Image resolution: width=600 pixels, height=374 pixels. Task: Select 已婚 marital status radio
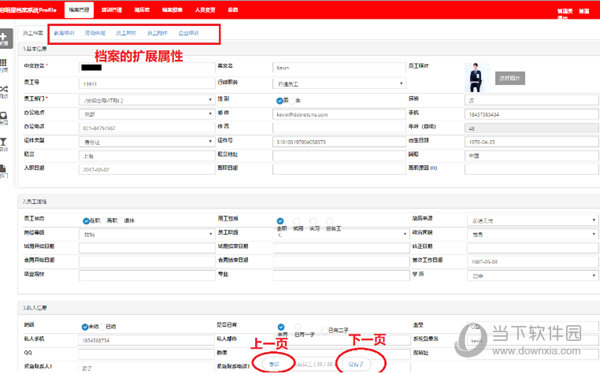pyautogui.click(x=103, y=327)
